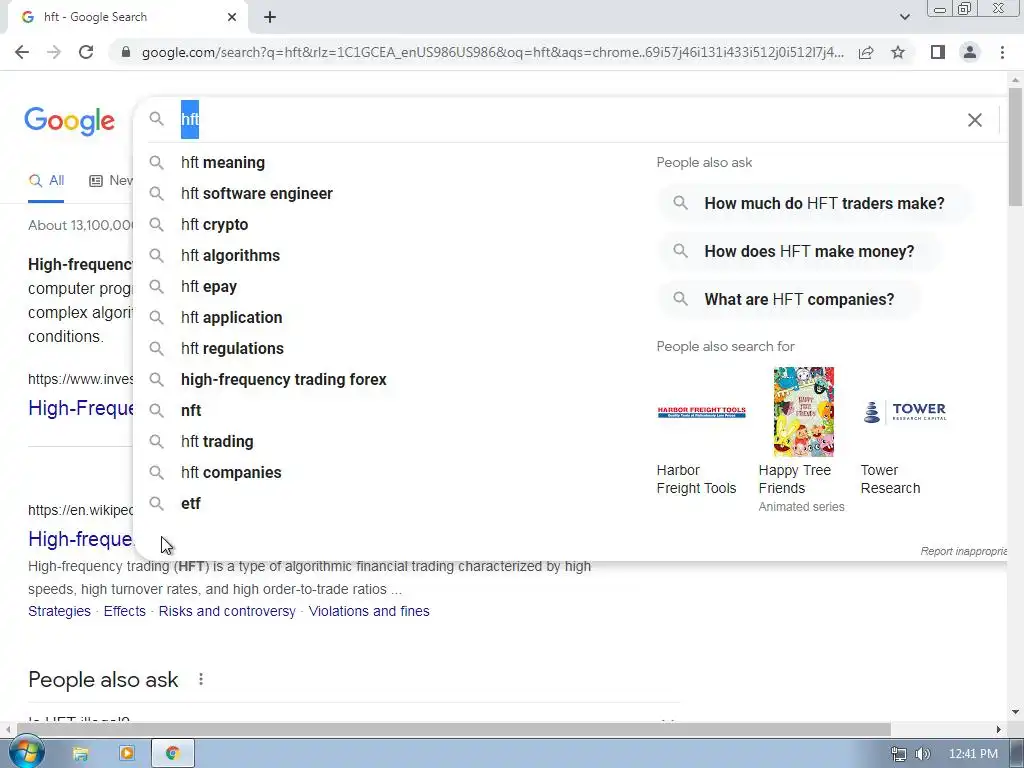Open People also ask options menu
1024x768 pixels.
201,679
